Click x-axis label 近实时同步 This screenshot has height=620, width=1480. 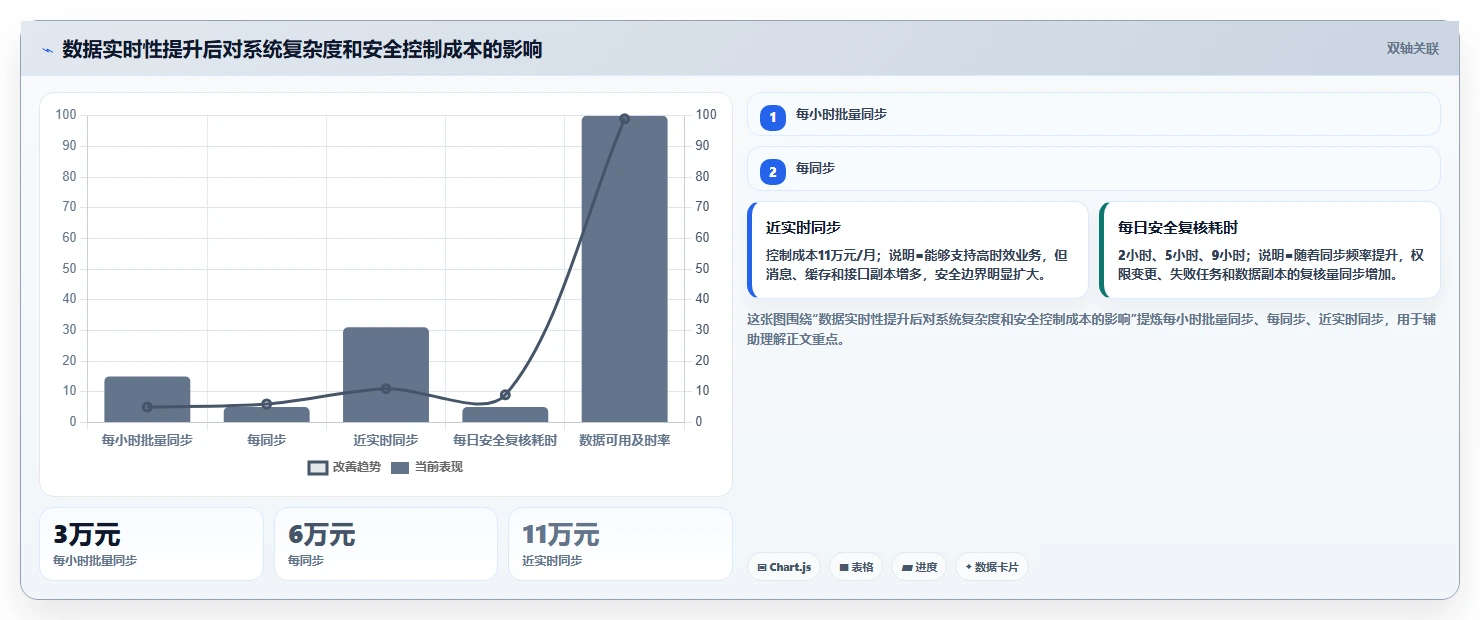pos(386,440)
